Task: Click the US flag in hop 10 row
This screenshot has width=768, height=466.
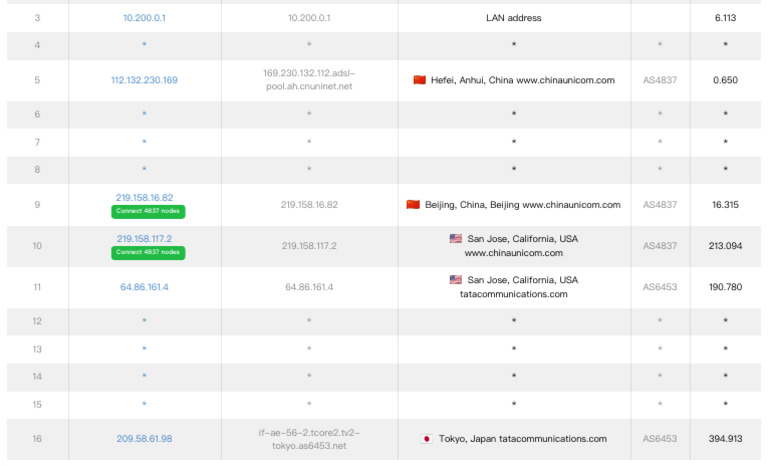Action: pos(456,239)
